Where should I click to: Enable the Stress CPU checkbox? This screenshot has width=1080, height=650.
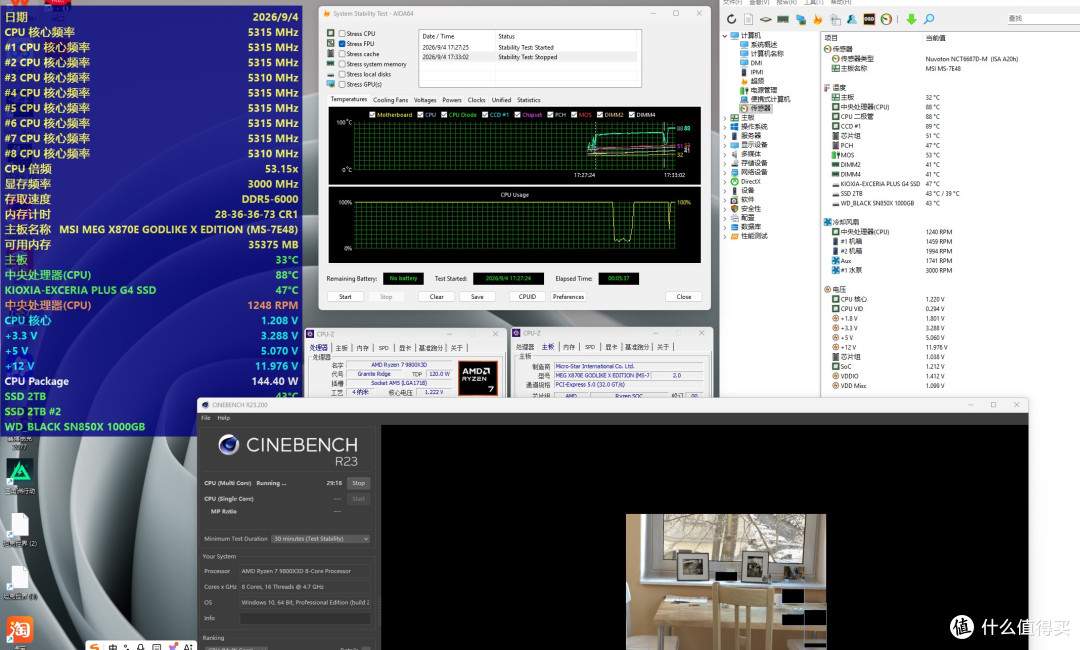click(342, 33)
